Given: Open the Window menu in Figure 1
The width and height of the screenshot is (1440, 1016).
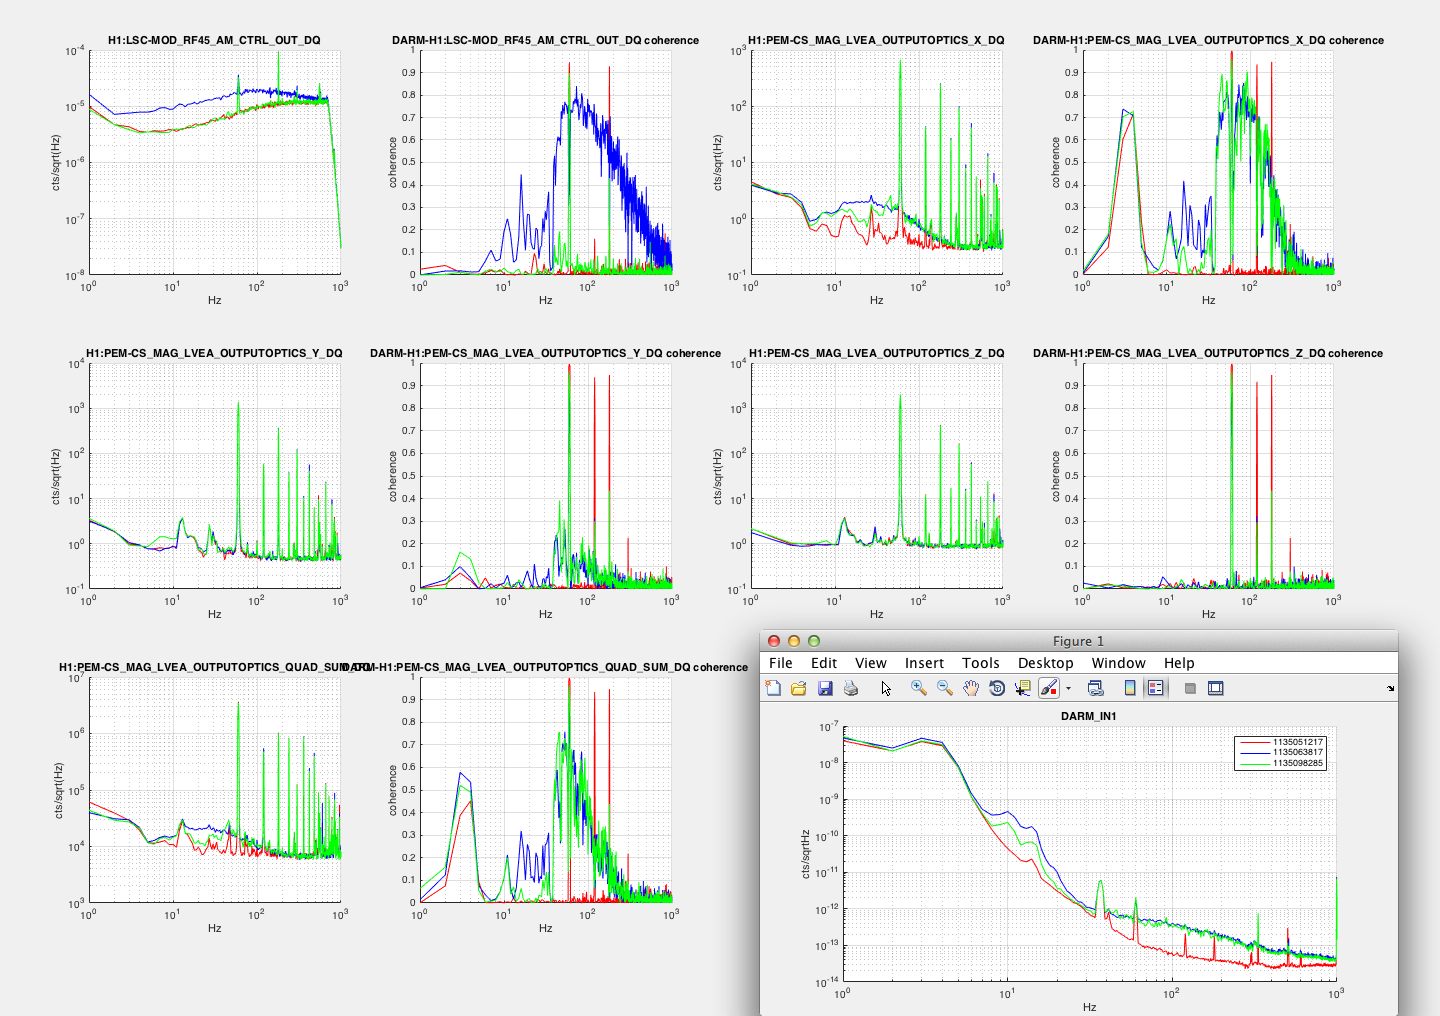Looking at the screenshot, I should [1119, 663].
